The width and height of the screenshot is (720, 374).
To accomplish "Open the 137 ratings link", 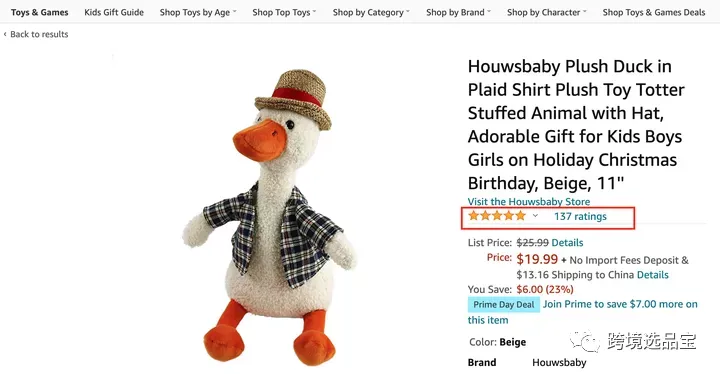I will [580, 216].
